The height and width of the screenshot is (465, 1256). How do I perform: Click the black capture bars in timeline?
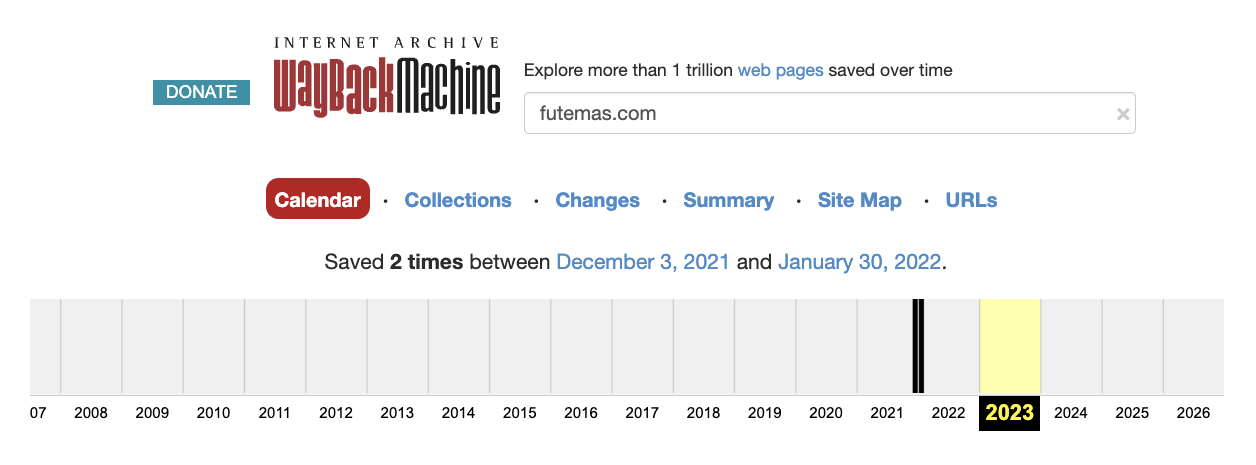[918, 346]
